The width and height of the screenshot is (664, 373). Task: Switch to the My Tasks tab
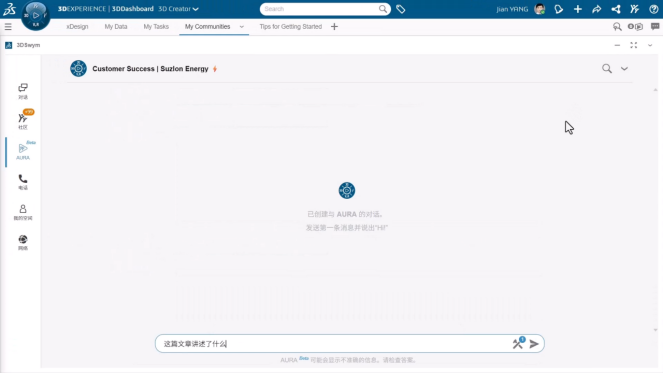[156, 27]
